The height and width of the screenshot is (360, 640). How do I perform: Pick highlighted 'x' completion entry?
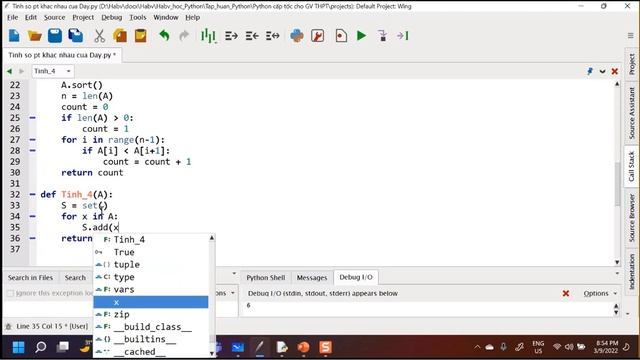151,302
